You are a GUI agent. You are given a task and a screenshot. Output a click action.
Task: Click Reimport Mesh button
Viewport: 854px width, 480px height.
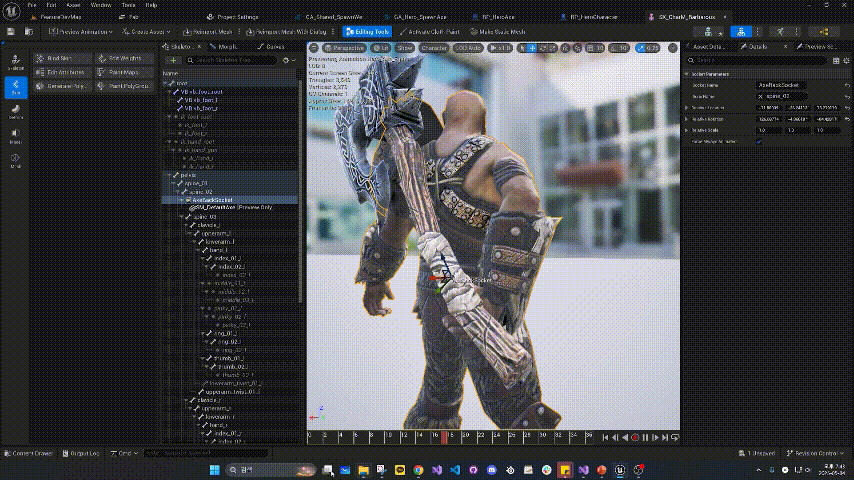click(208, 32)
